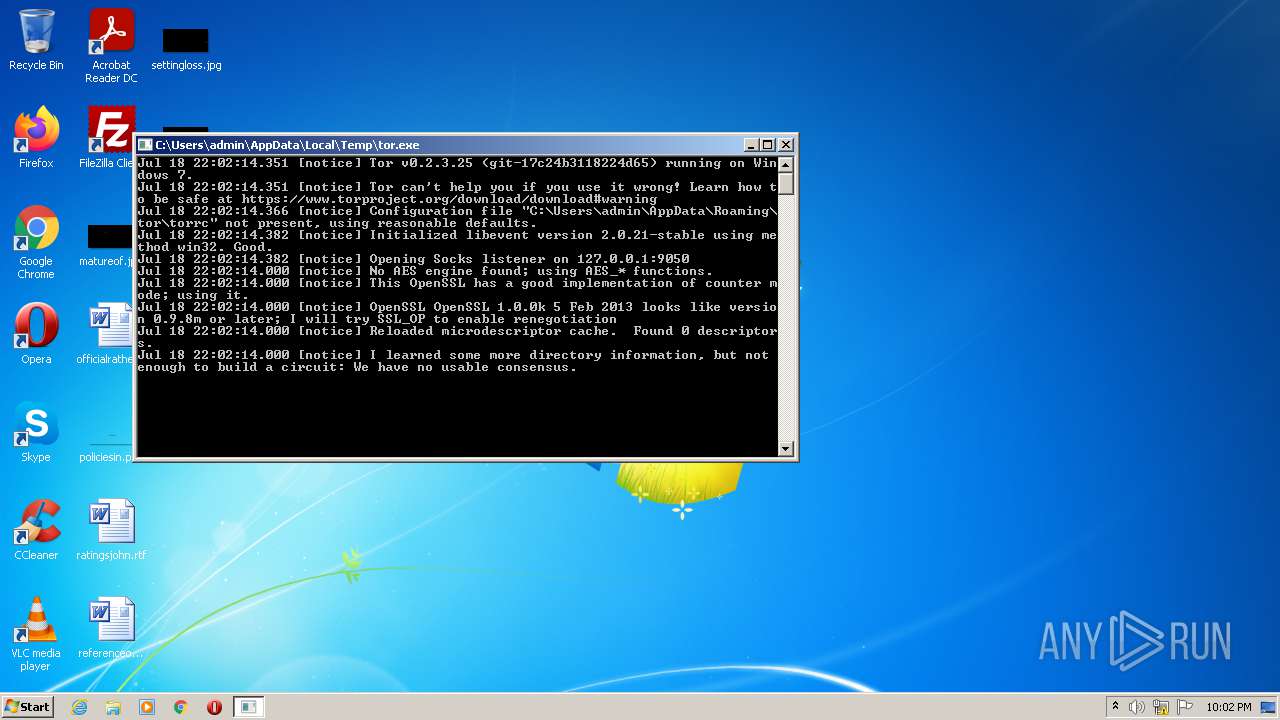Click the 'No AES engine found' log line
The width and height of the screenshot is (1280, 720).
tap(425, 271)
